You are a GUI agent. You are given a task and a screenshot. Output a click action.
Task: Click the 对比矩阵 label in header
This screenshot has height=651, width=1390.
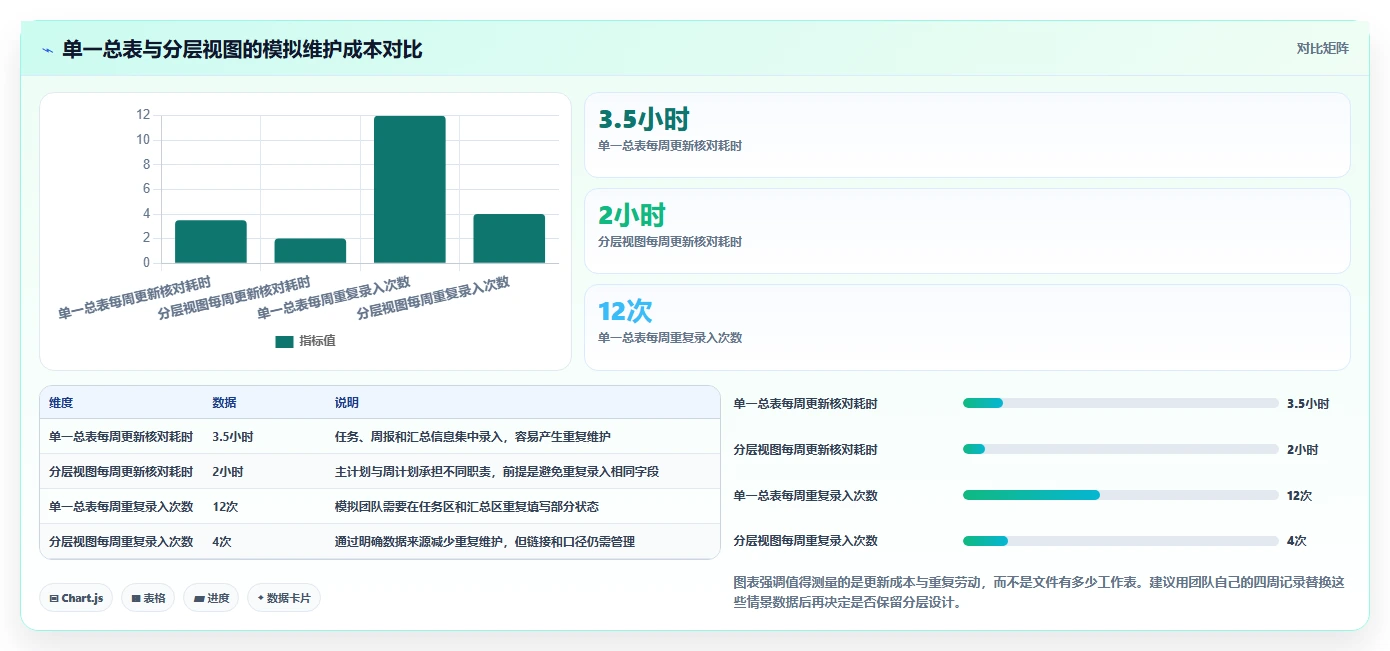[x=1322, y=48]
